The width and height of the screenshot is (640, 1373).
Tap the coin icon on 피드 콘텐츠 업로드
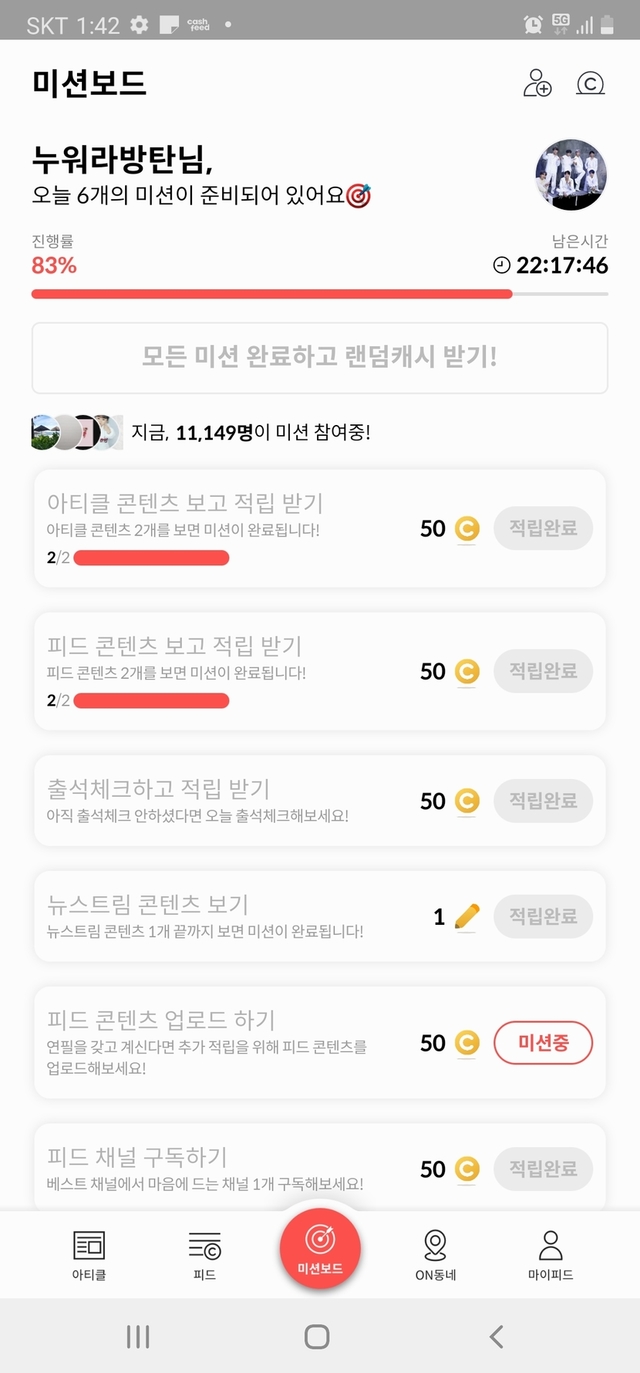(467, 1043)
